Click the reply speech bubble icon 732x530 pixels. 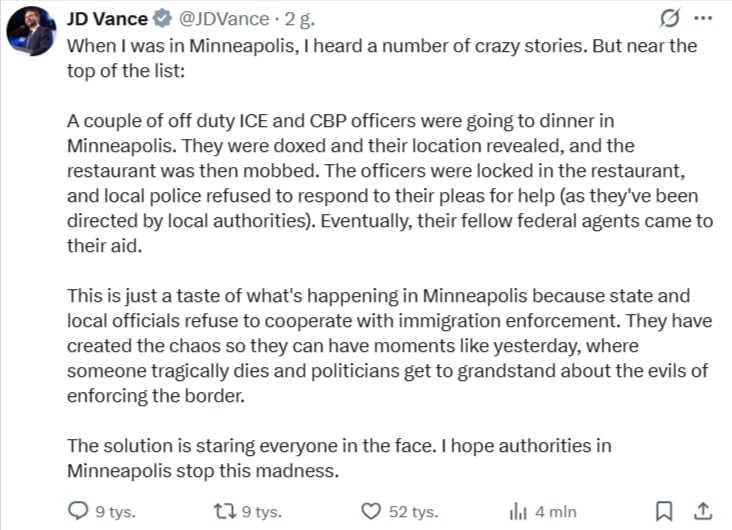[x=79, y=511]
